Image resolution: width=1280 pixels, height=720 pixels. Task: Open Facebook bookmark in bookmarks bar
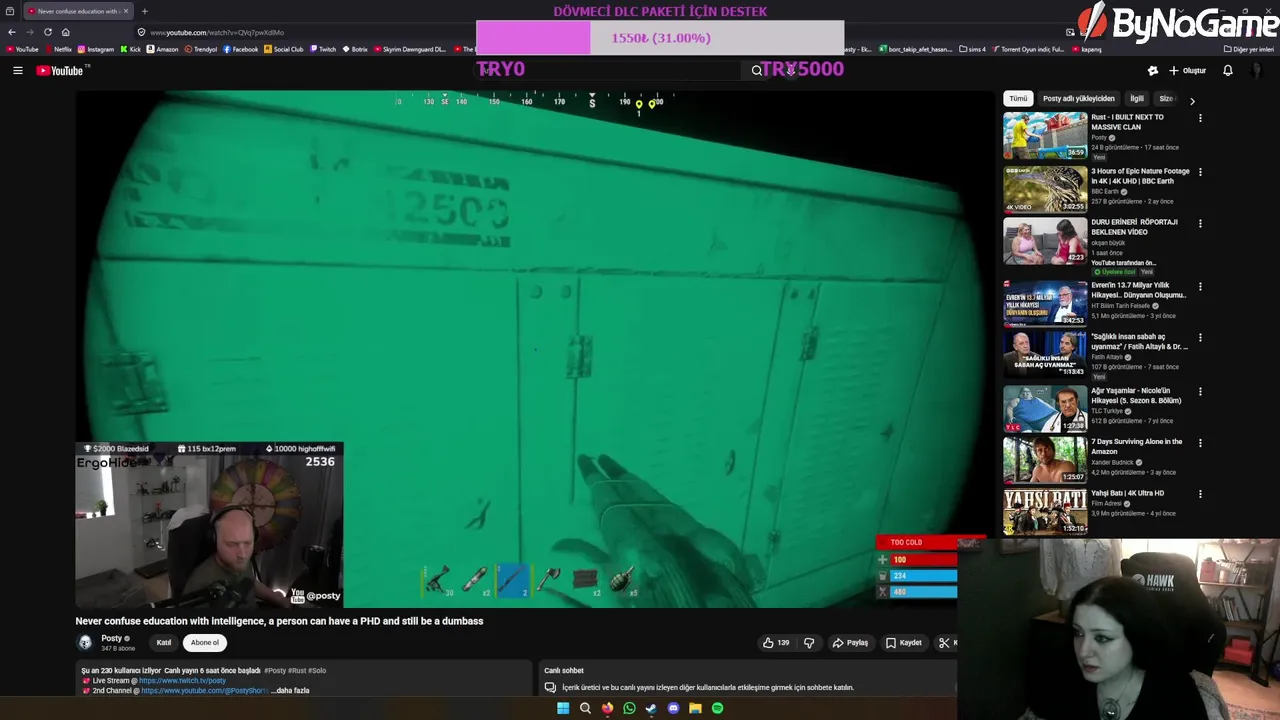click(241, 49)
